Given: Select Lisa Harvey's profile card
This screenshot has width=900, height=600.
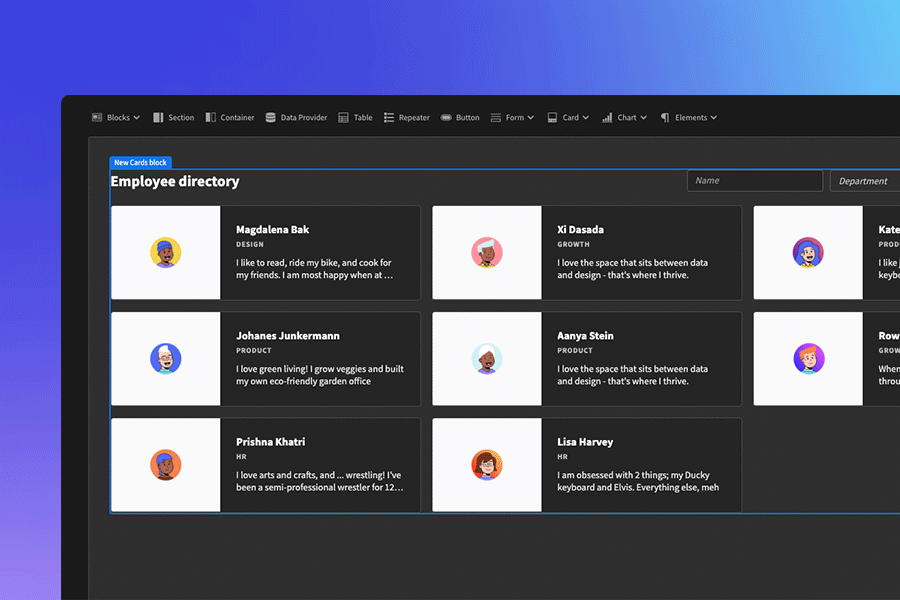Looking at the screenshot, I should point(587,464).
